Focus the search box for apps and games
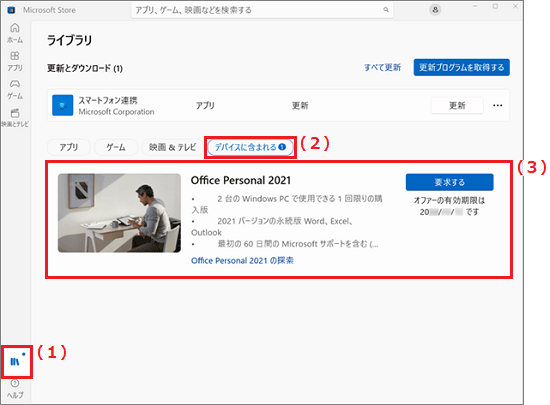550x405 pixels. [262, 10]
